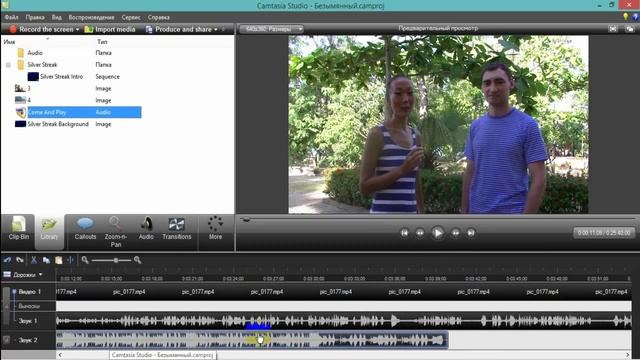Image resolution: width=640 pixels, height=360 pixels.
Task: Click Import media button
Action: [x=110, y=29]
